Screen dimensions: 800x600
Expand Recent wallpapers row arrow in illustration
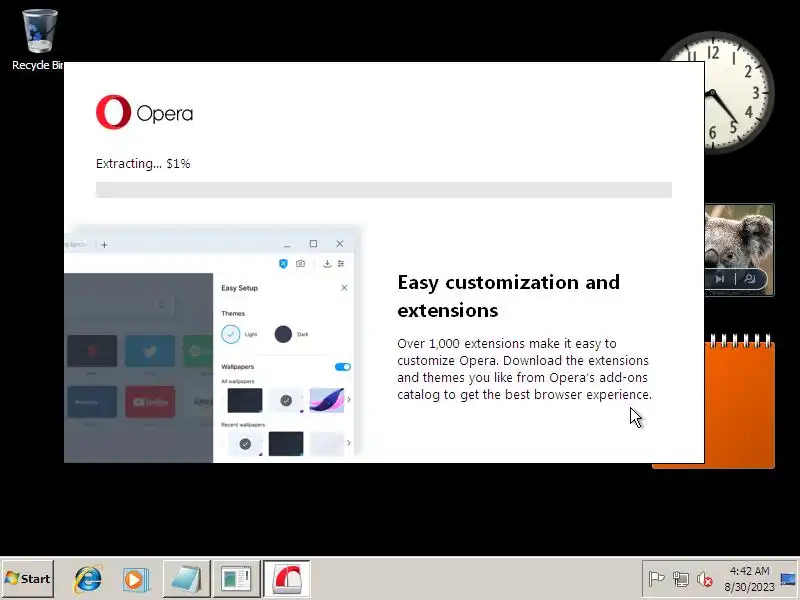pyautogui.click(x=348, y=442)
